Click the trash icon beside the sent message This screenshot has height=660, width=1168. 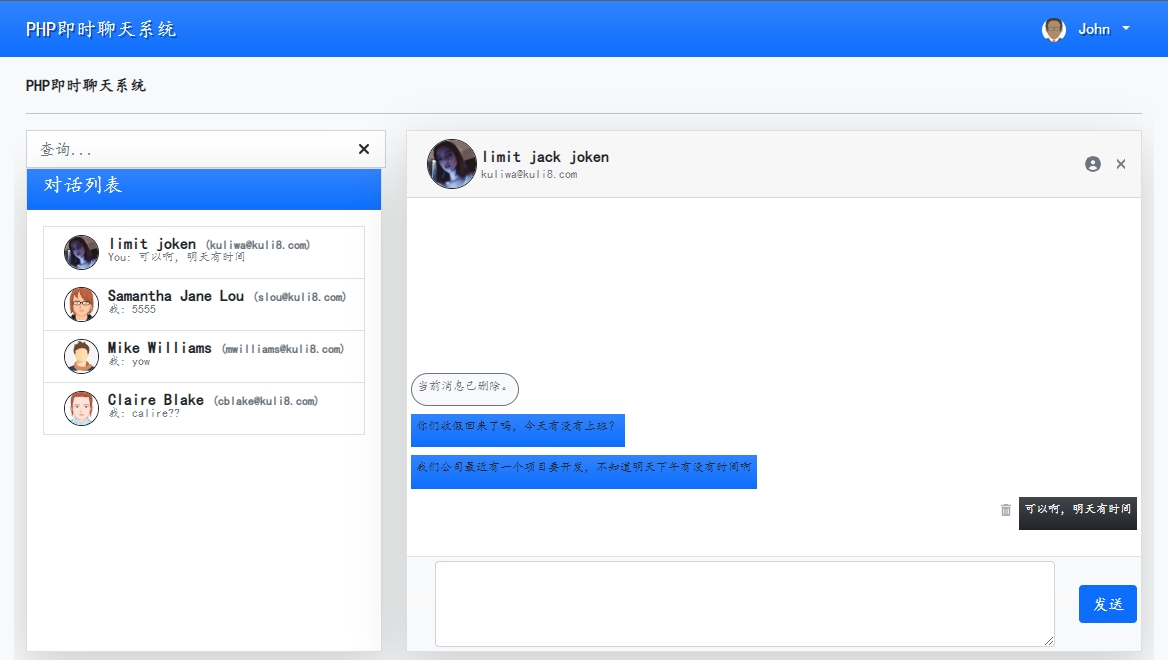(1006, 510)
